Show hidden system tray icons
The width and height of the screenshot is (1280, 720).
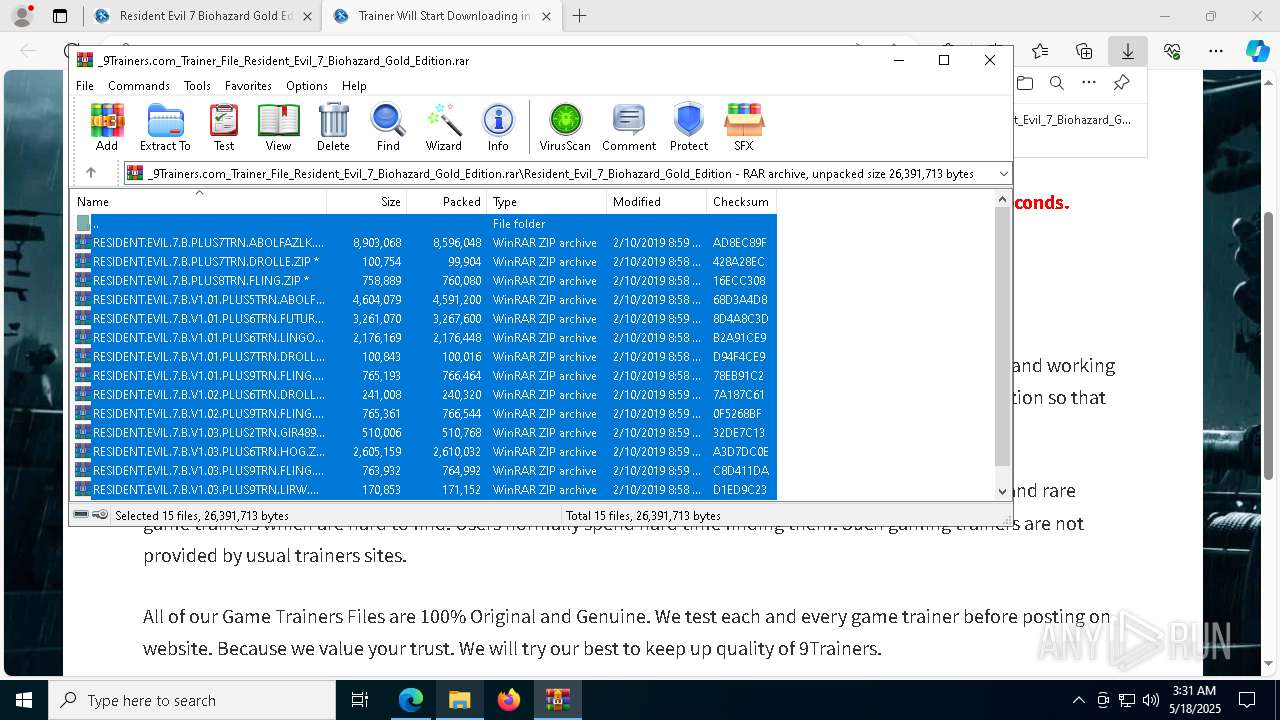[x=1078, y=700]
